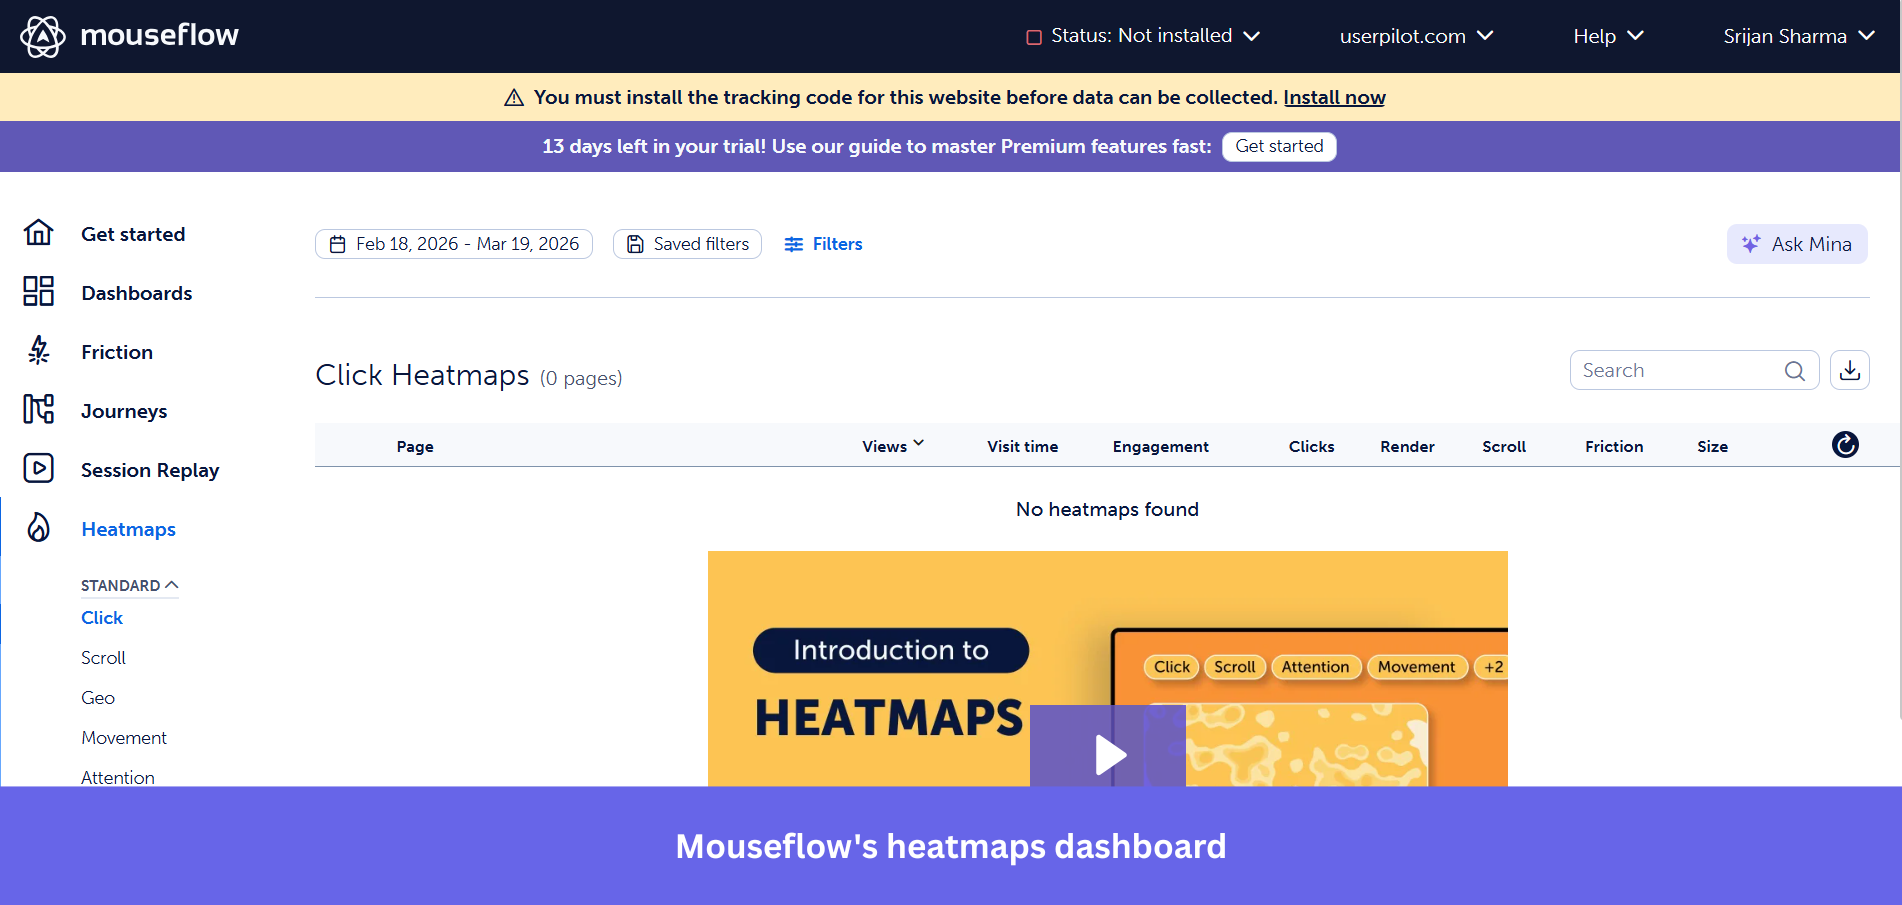
Task: Click the Heatmaps flame icon
Action: 39,528
